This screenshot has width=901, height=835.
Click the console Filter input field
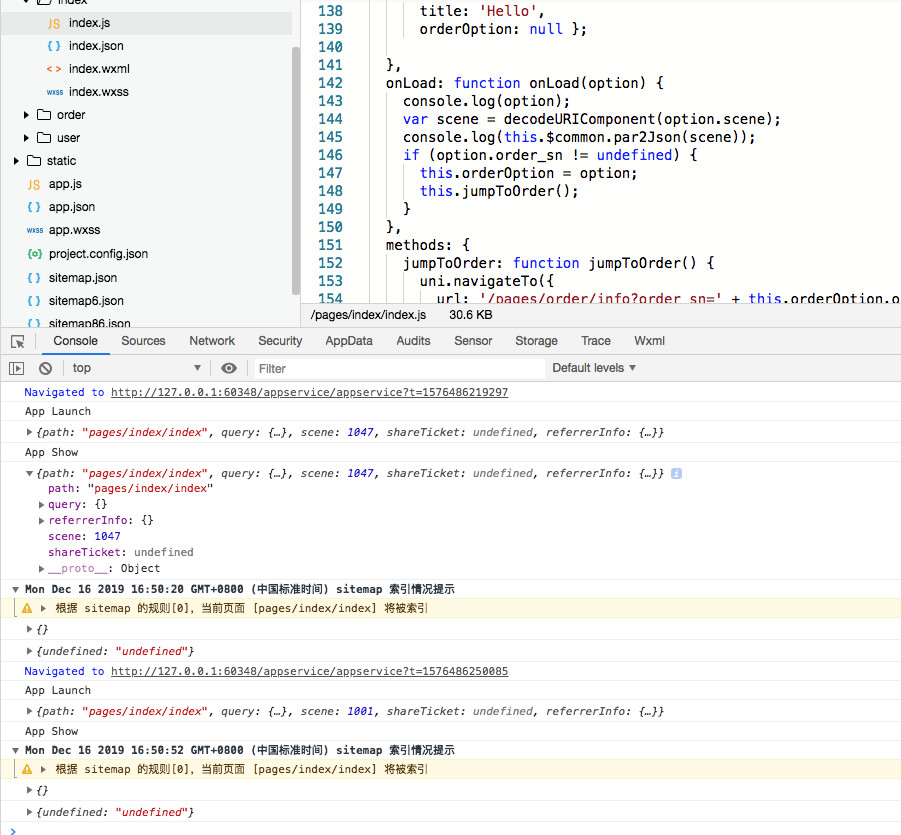click(398, 368)
